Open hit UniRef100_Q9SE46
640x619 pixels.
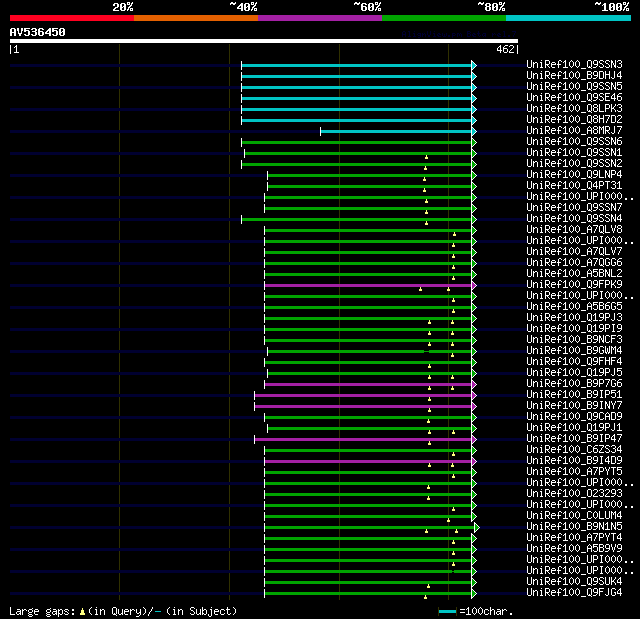574,98
